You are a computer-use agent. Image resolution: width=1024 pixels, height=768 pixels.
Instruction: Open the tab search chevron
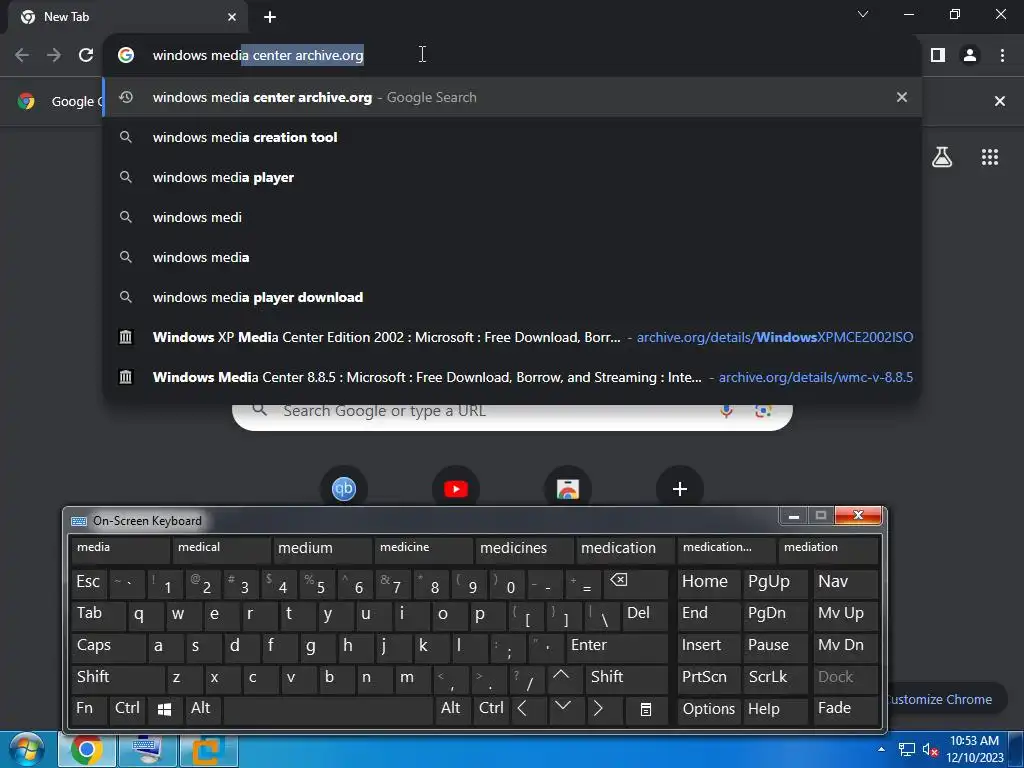click(x=863, y=14)
